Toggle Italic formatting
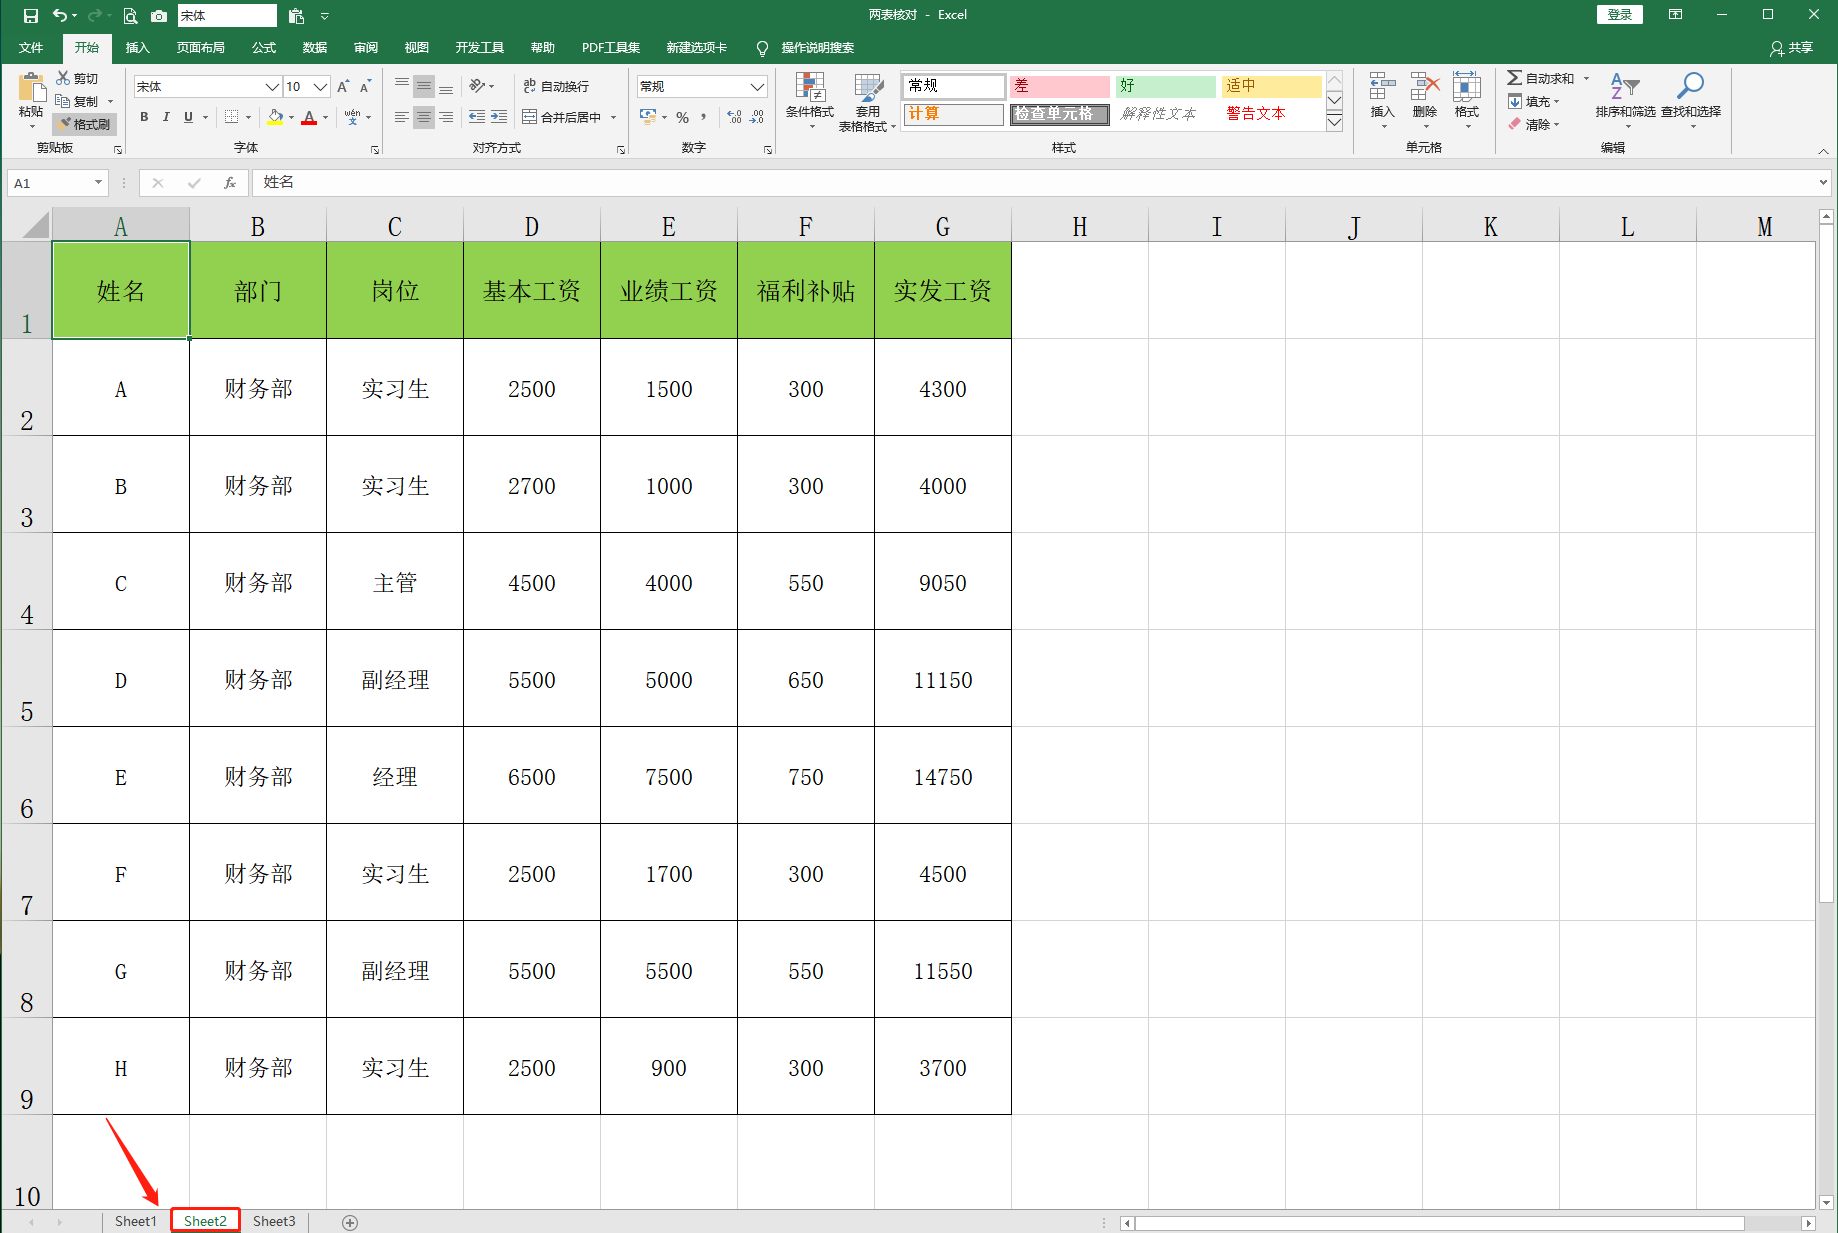This screenshot has height=1233, width=1838. coord(166,117)
